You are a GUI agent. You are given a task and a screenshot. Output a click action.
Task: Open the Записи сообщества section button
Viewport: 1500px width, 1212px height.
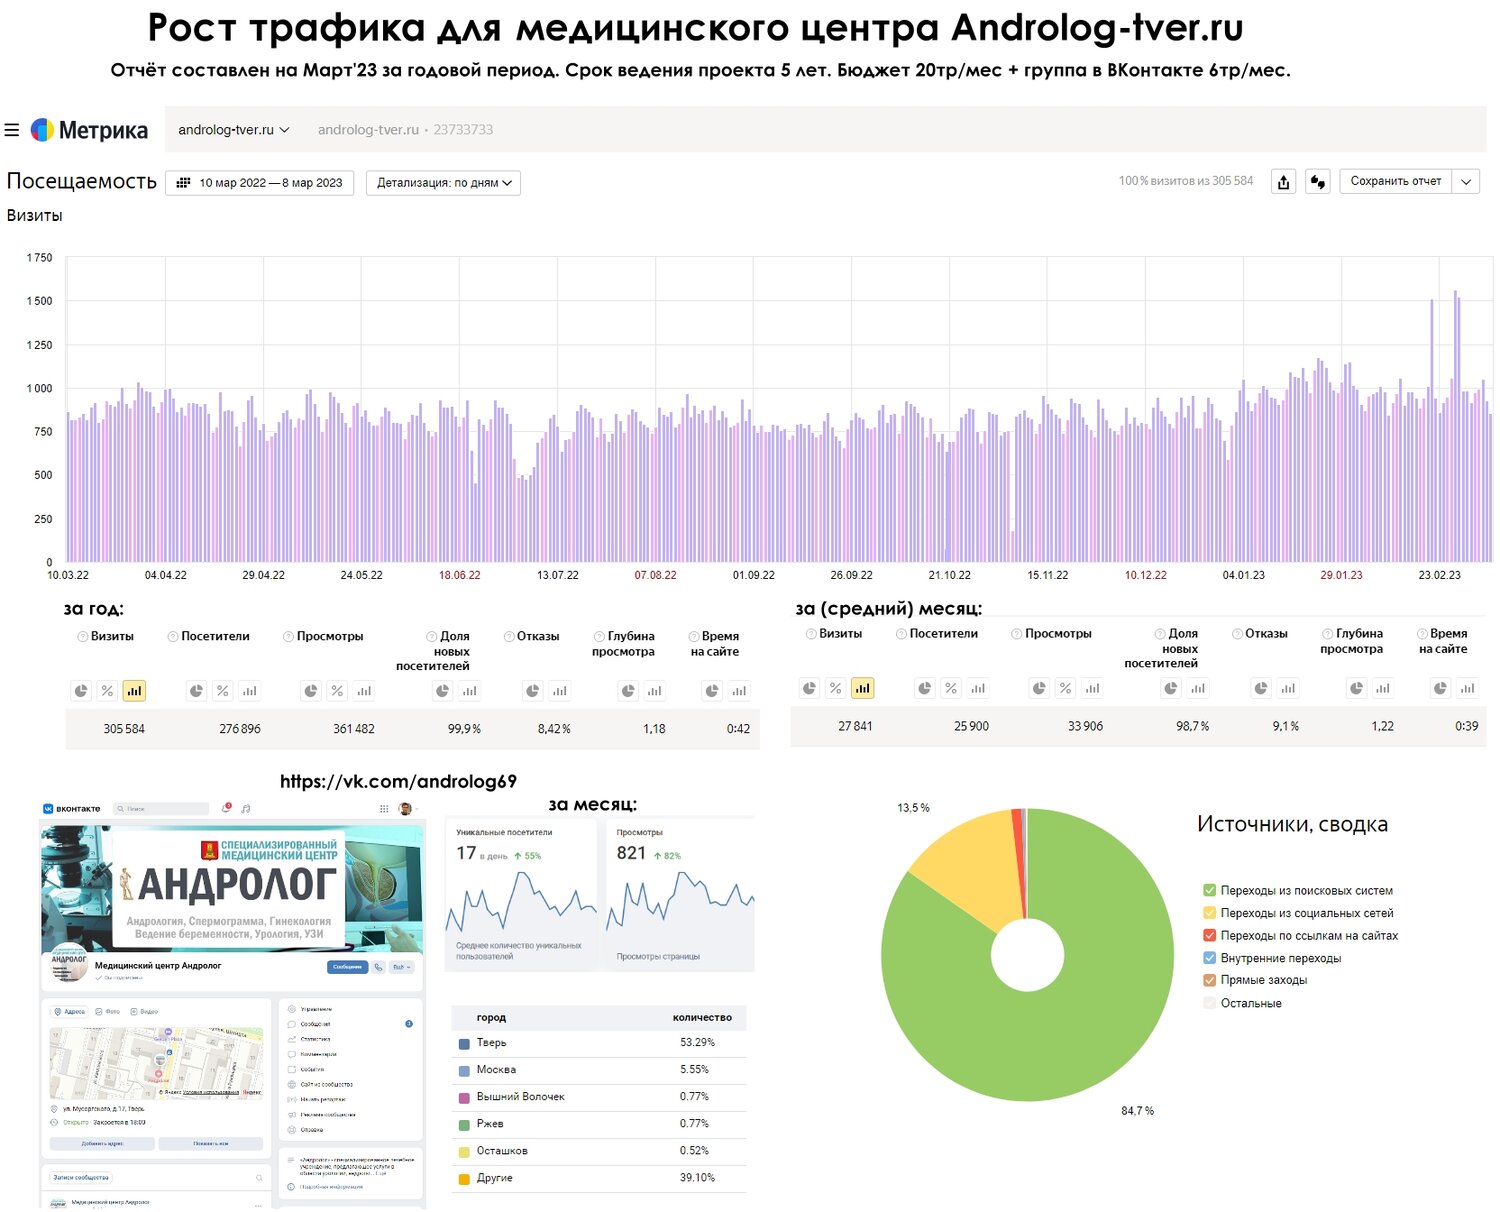coord(82,1178)
